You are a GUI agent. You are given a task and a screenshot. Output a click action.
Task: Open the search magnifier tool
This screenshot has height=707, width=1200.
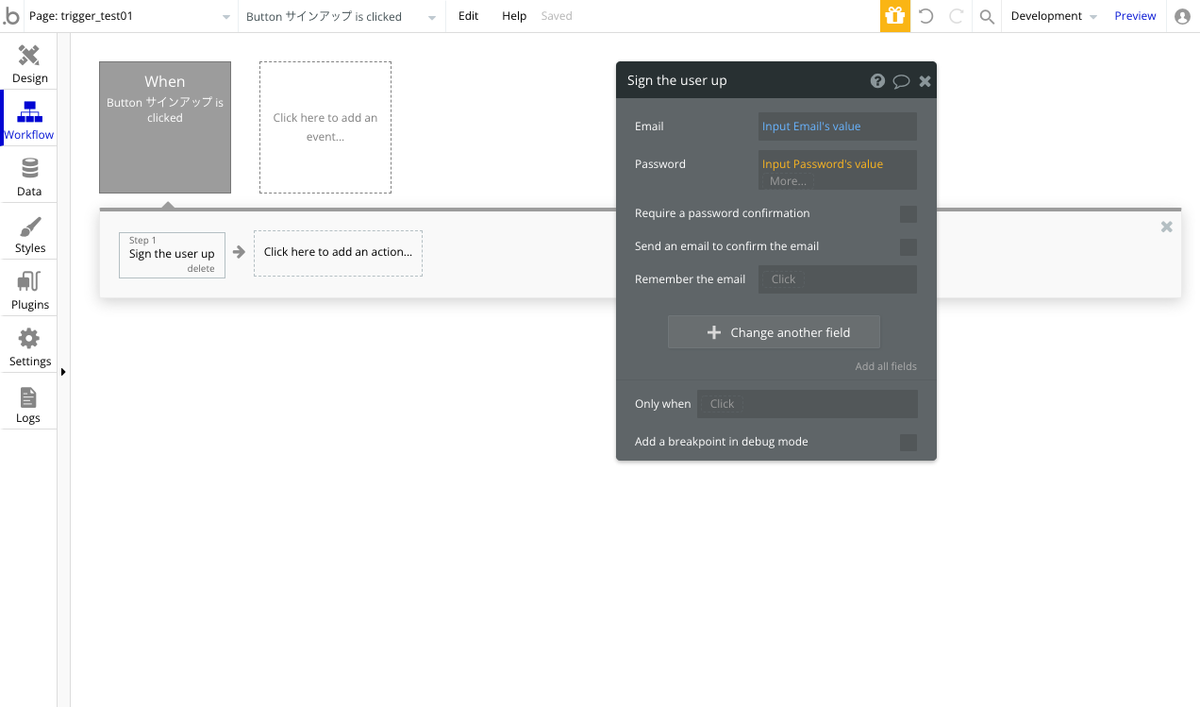tap(987, 16)
